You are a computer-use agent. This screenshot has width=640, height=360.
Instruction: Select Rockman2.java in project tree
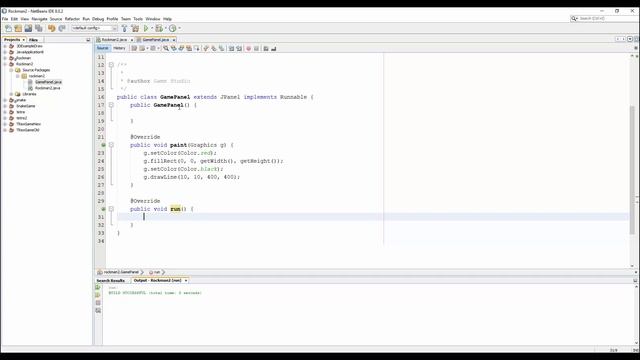click(x=47, y=88)
